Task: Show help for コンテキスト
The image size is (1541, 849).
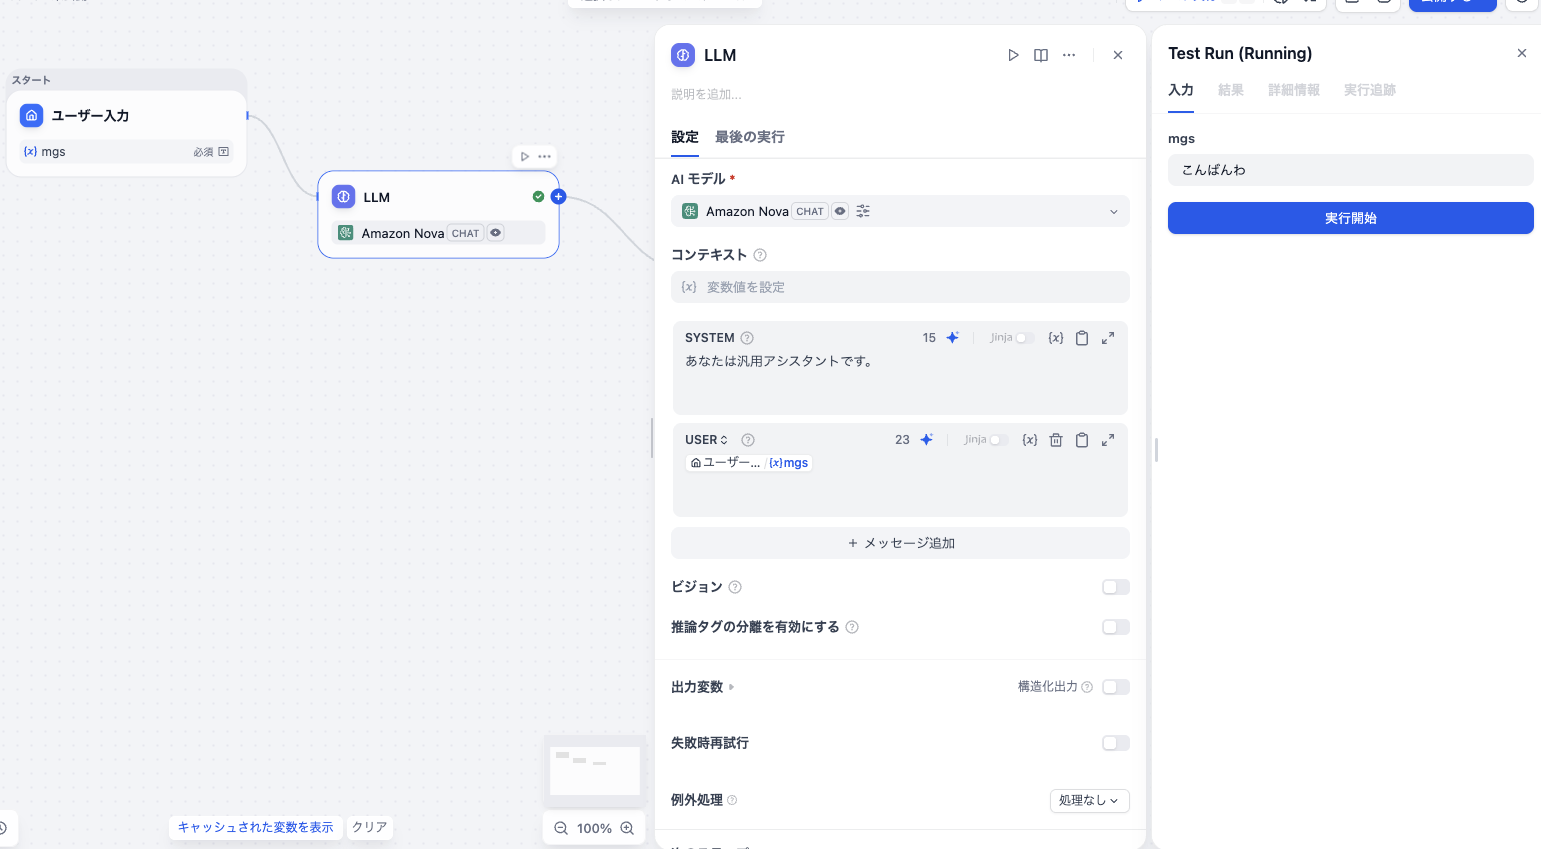Action: point(760,255)
